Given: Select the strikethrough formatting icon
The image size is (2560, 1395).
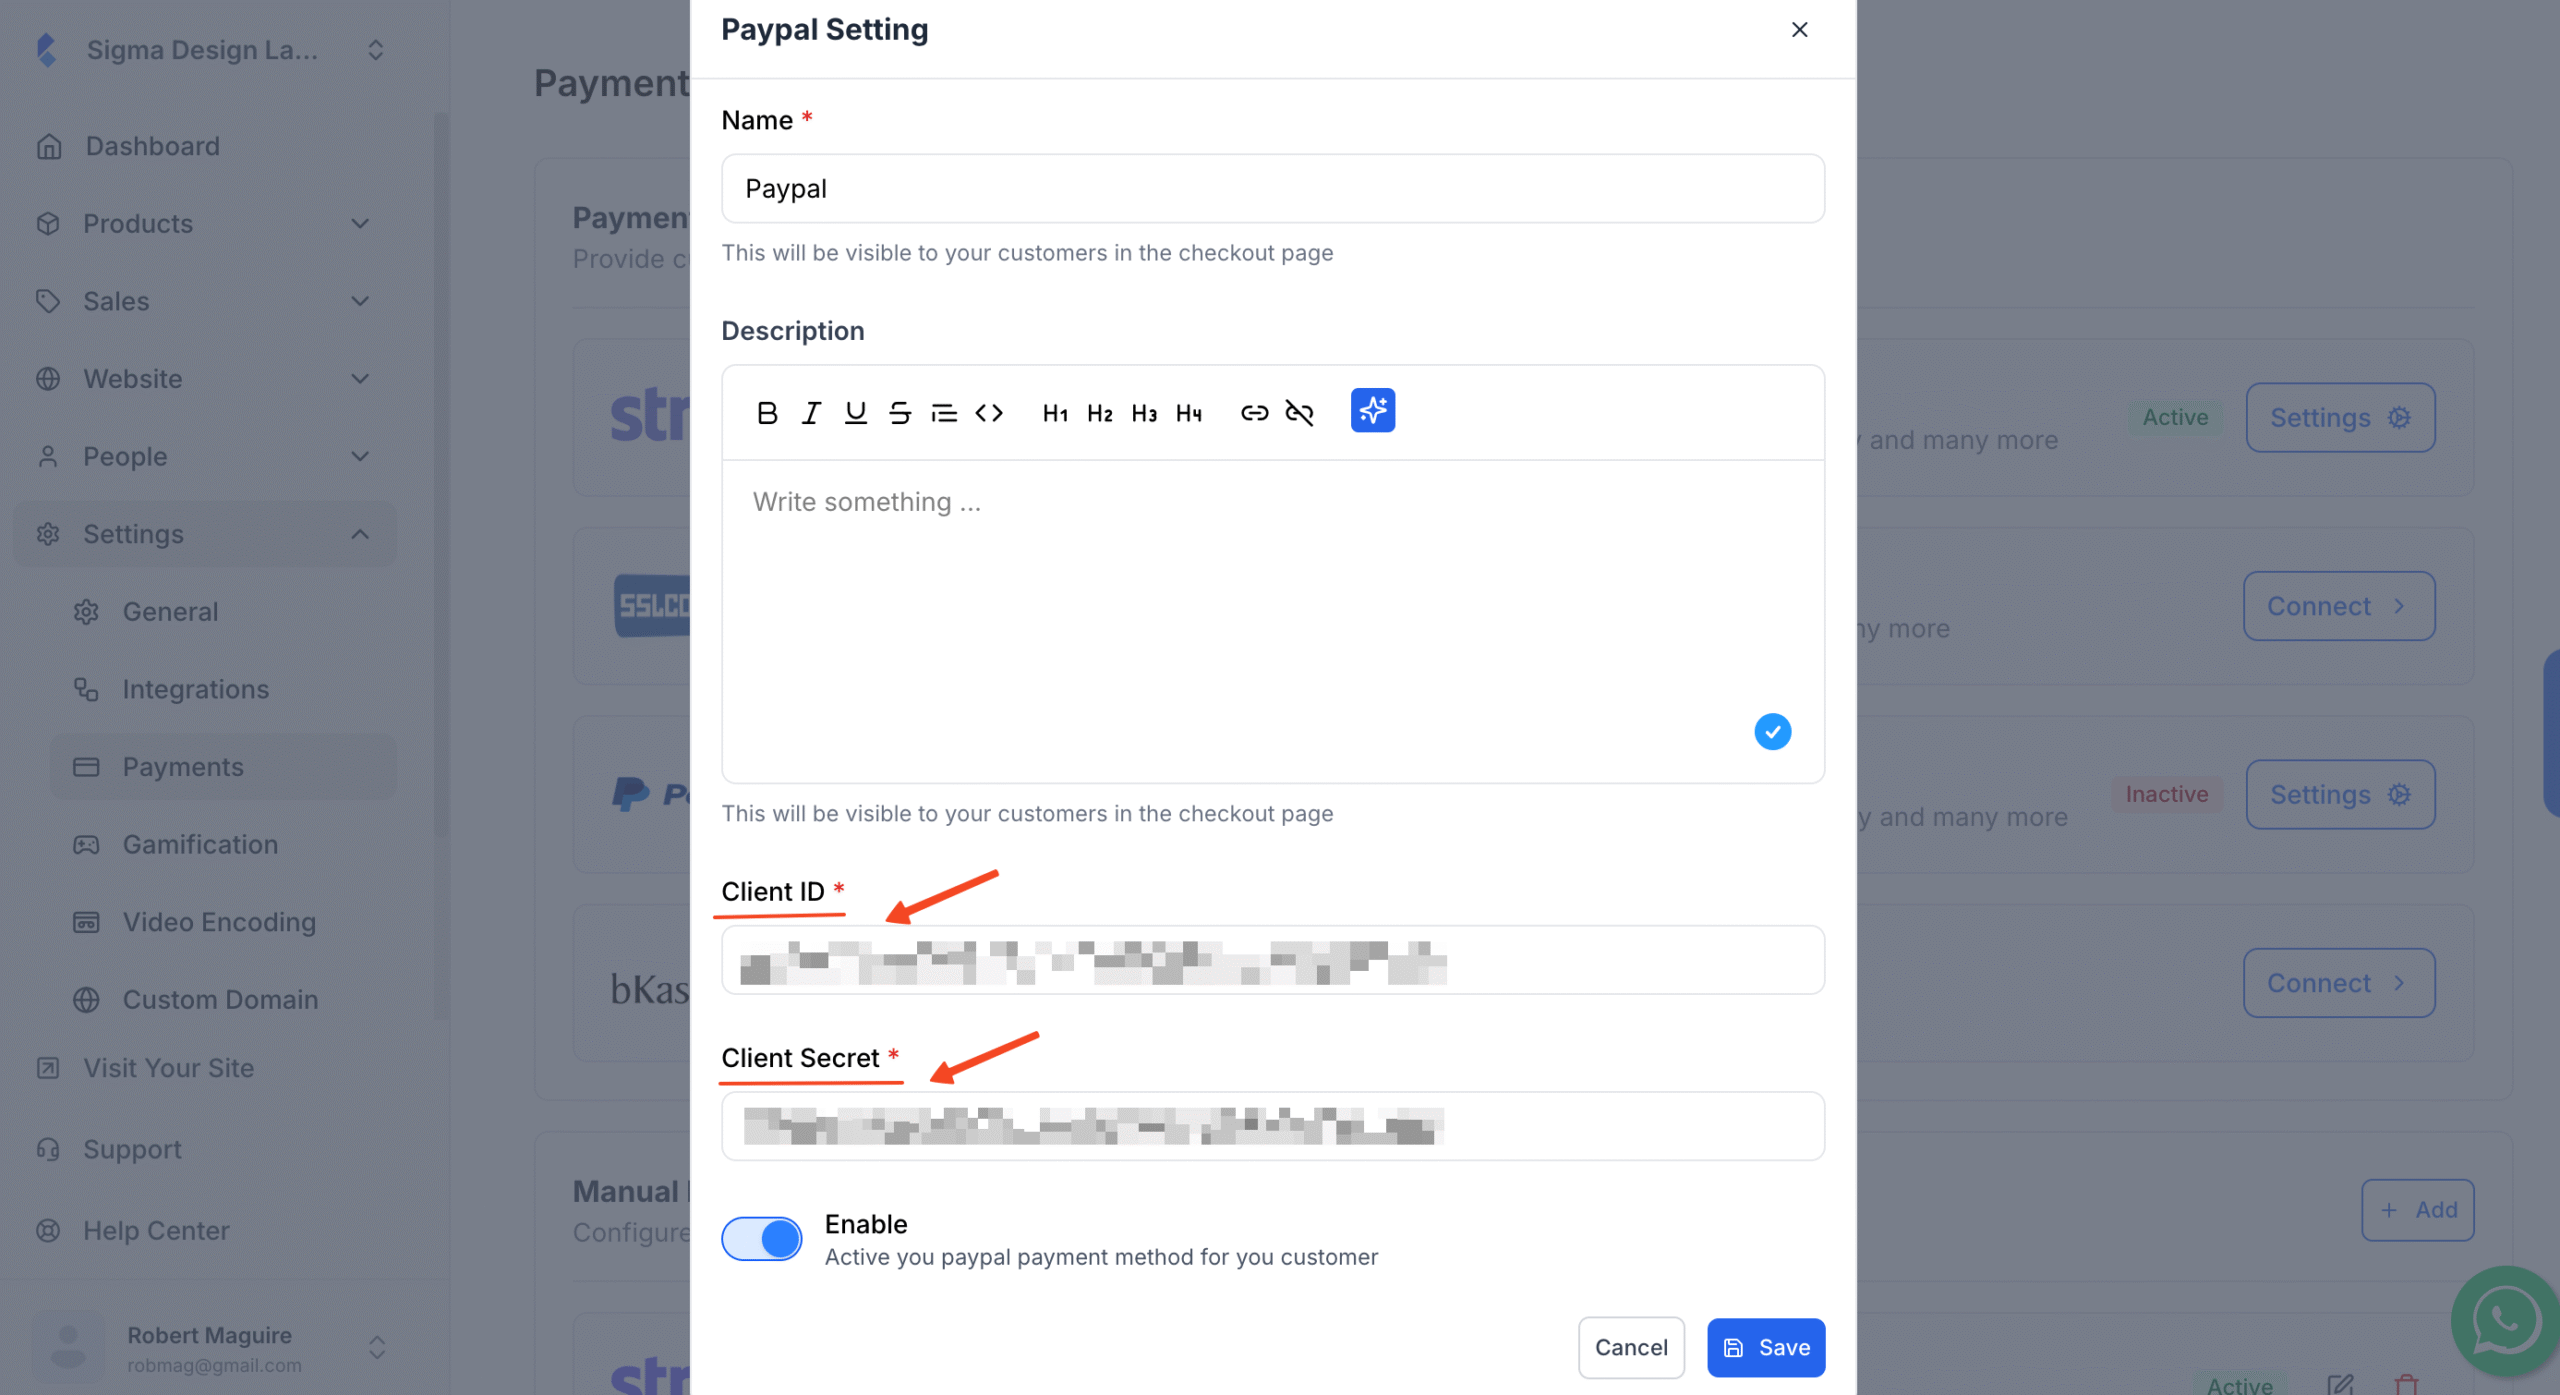Looking at the screenshot, I should tap(899, 412).
